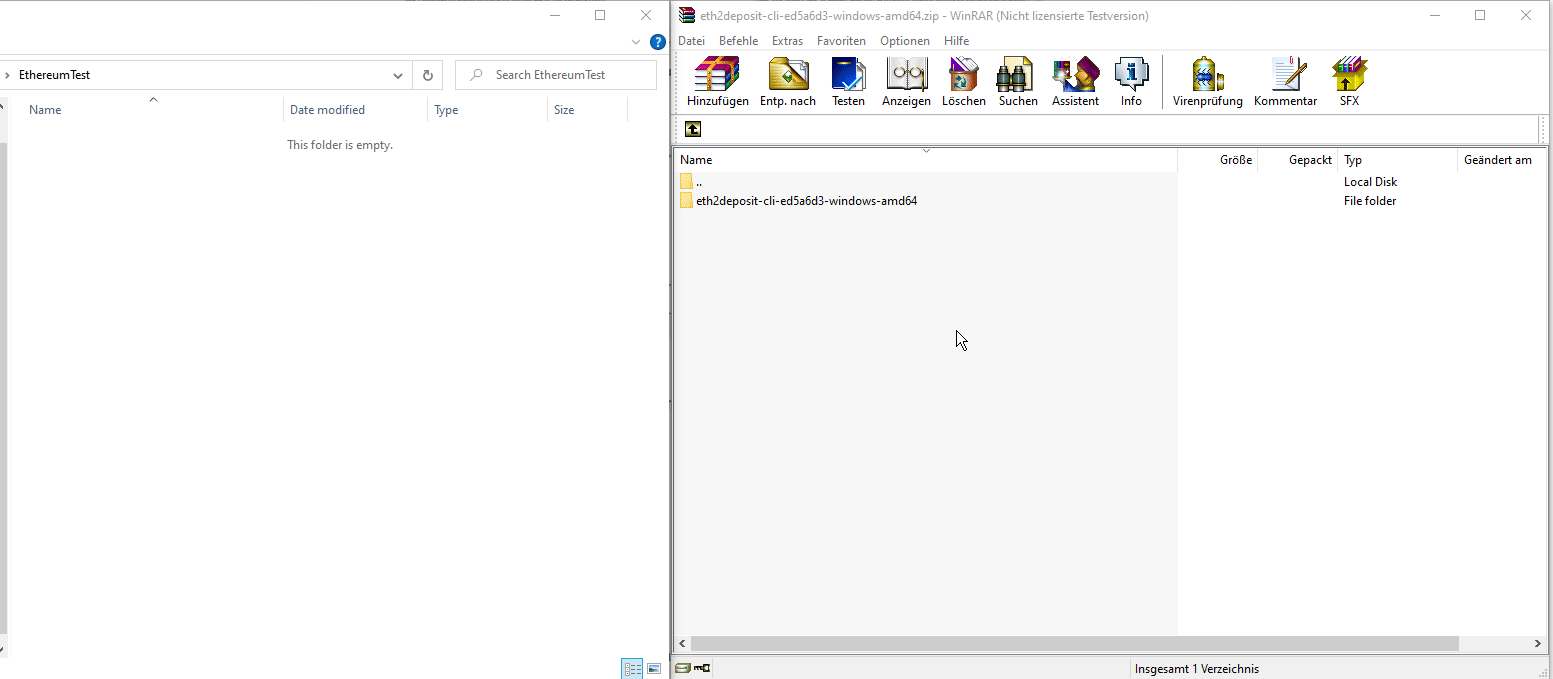This screenshot has height=679, width=1553.
Task: Refresh the EthereumTest folder in Explorer
Action: point(427,75)
